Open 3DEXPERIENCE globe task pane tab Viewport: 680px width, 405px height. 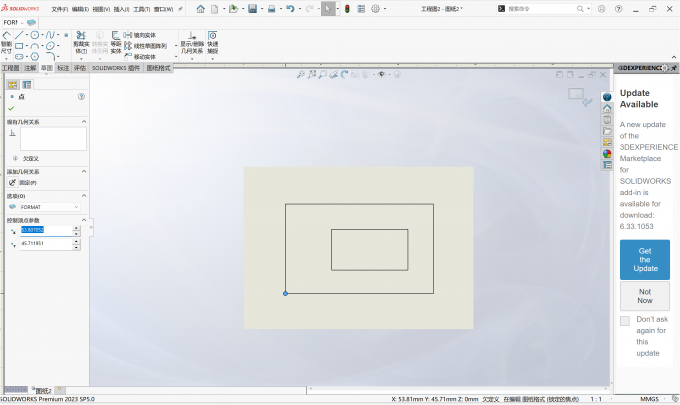607,97
